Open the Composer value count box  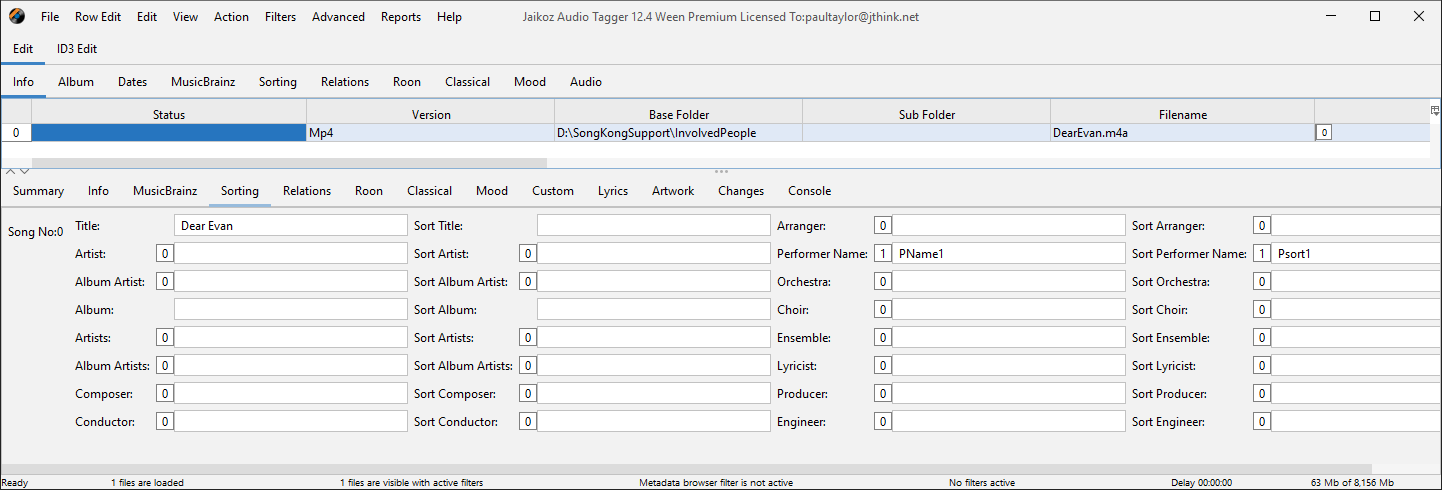[x=164, y=394]
